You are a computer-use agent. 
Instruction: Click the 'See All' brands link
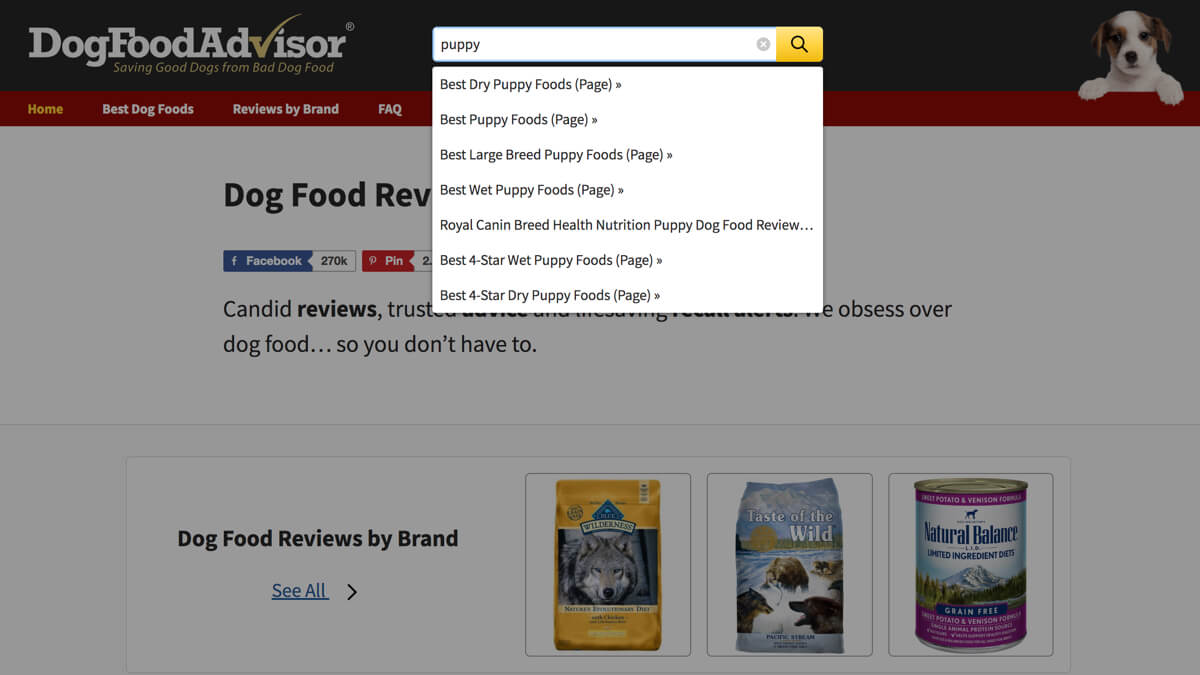click(x=299, y=591)
